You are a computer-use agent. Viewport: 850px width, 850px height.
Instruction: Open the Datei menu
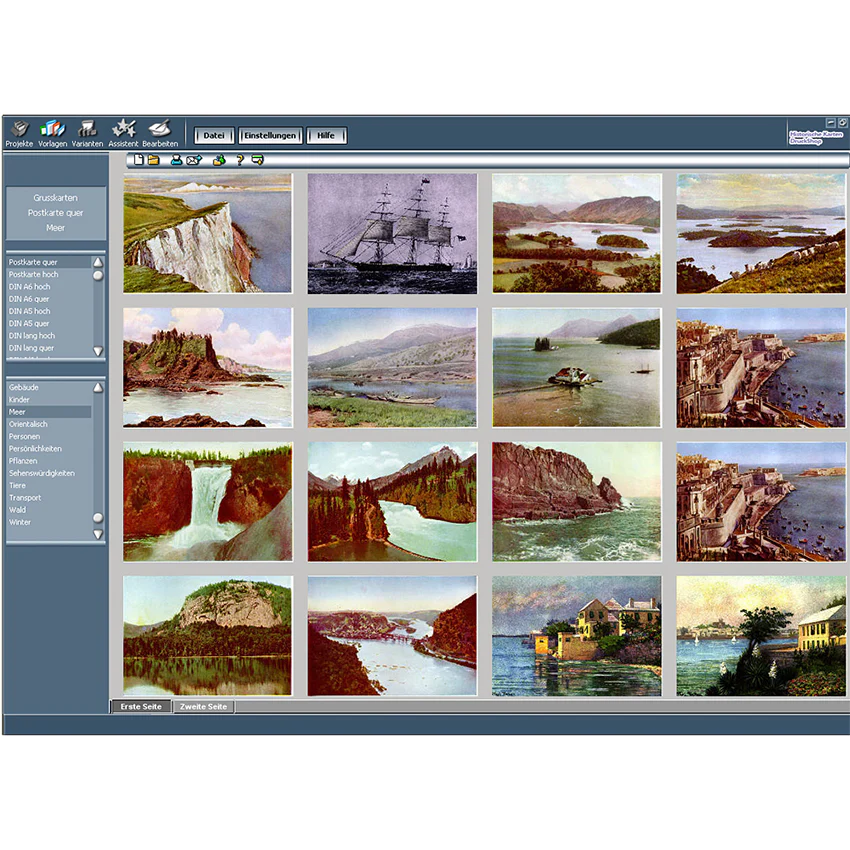pos(214,136)
